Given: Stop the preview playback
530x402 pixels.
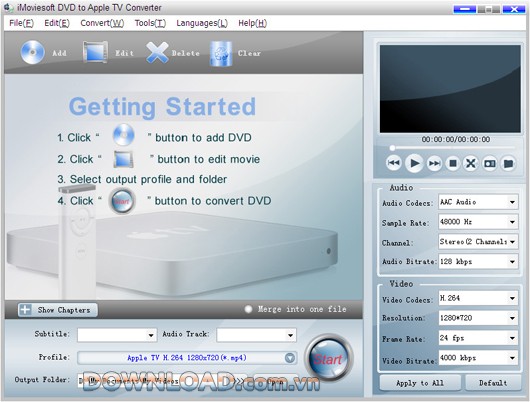Looking at the screenshot, I should click(453, 164).
